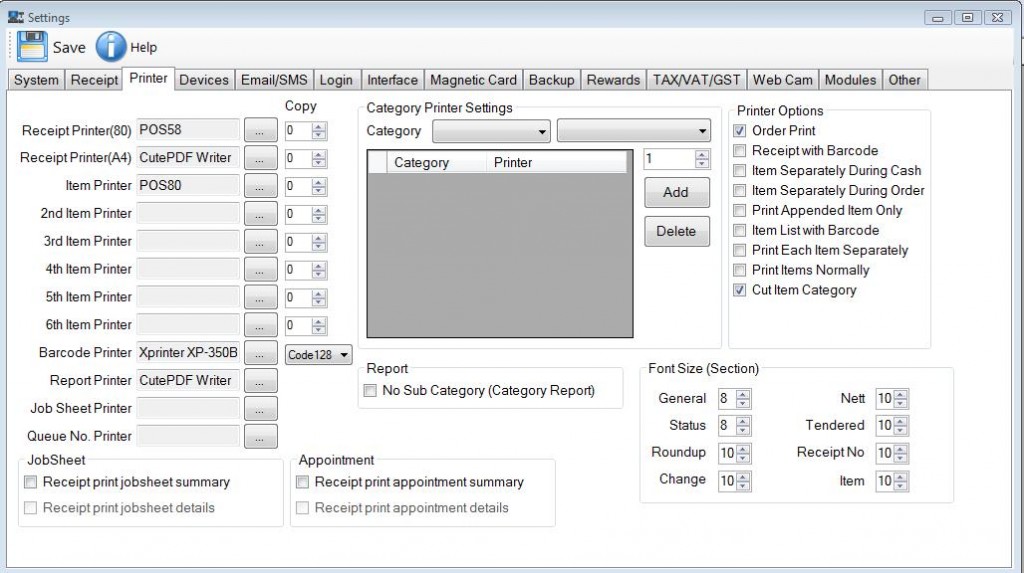Viewport: 1024px width, 573px height.
Task: Click Receipt Printer(80) copy count stepper
Action: click(x=319, y=131)
